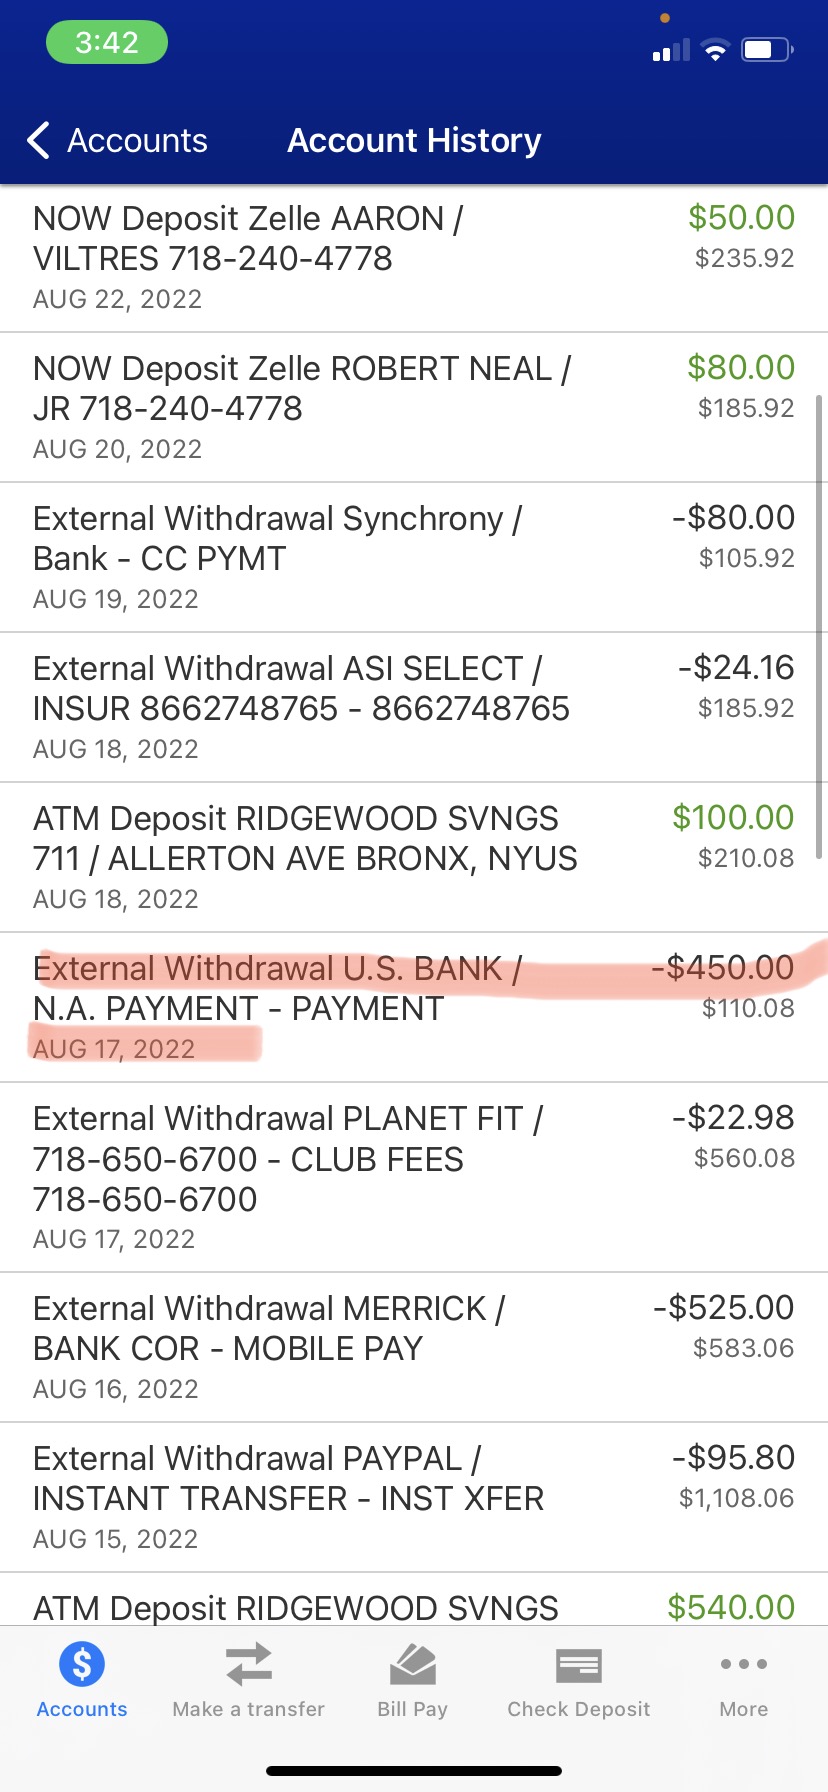Tap the back chevron beside Accounts
Viewport: 828px width, 1792px height.
coord(38,141)
